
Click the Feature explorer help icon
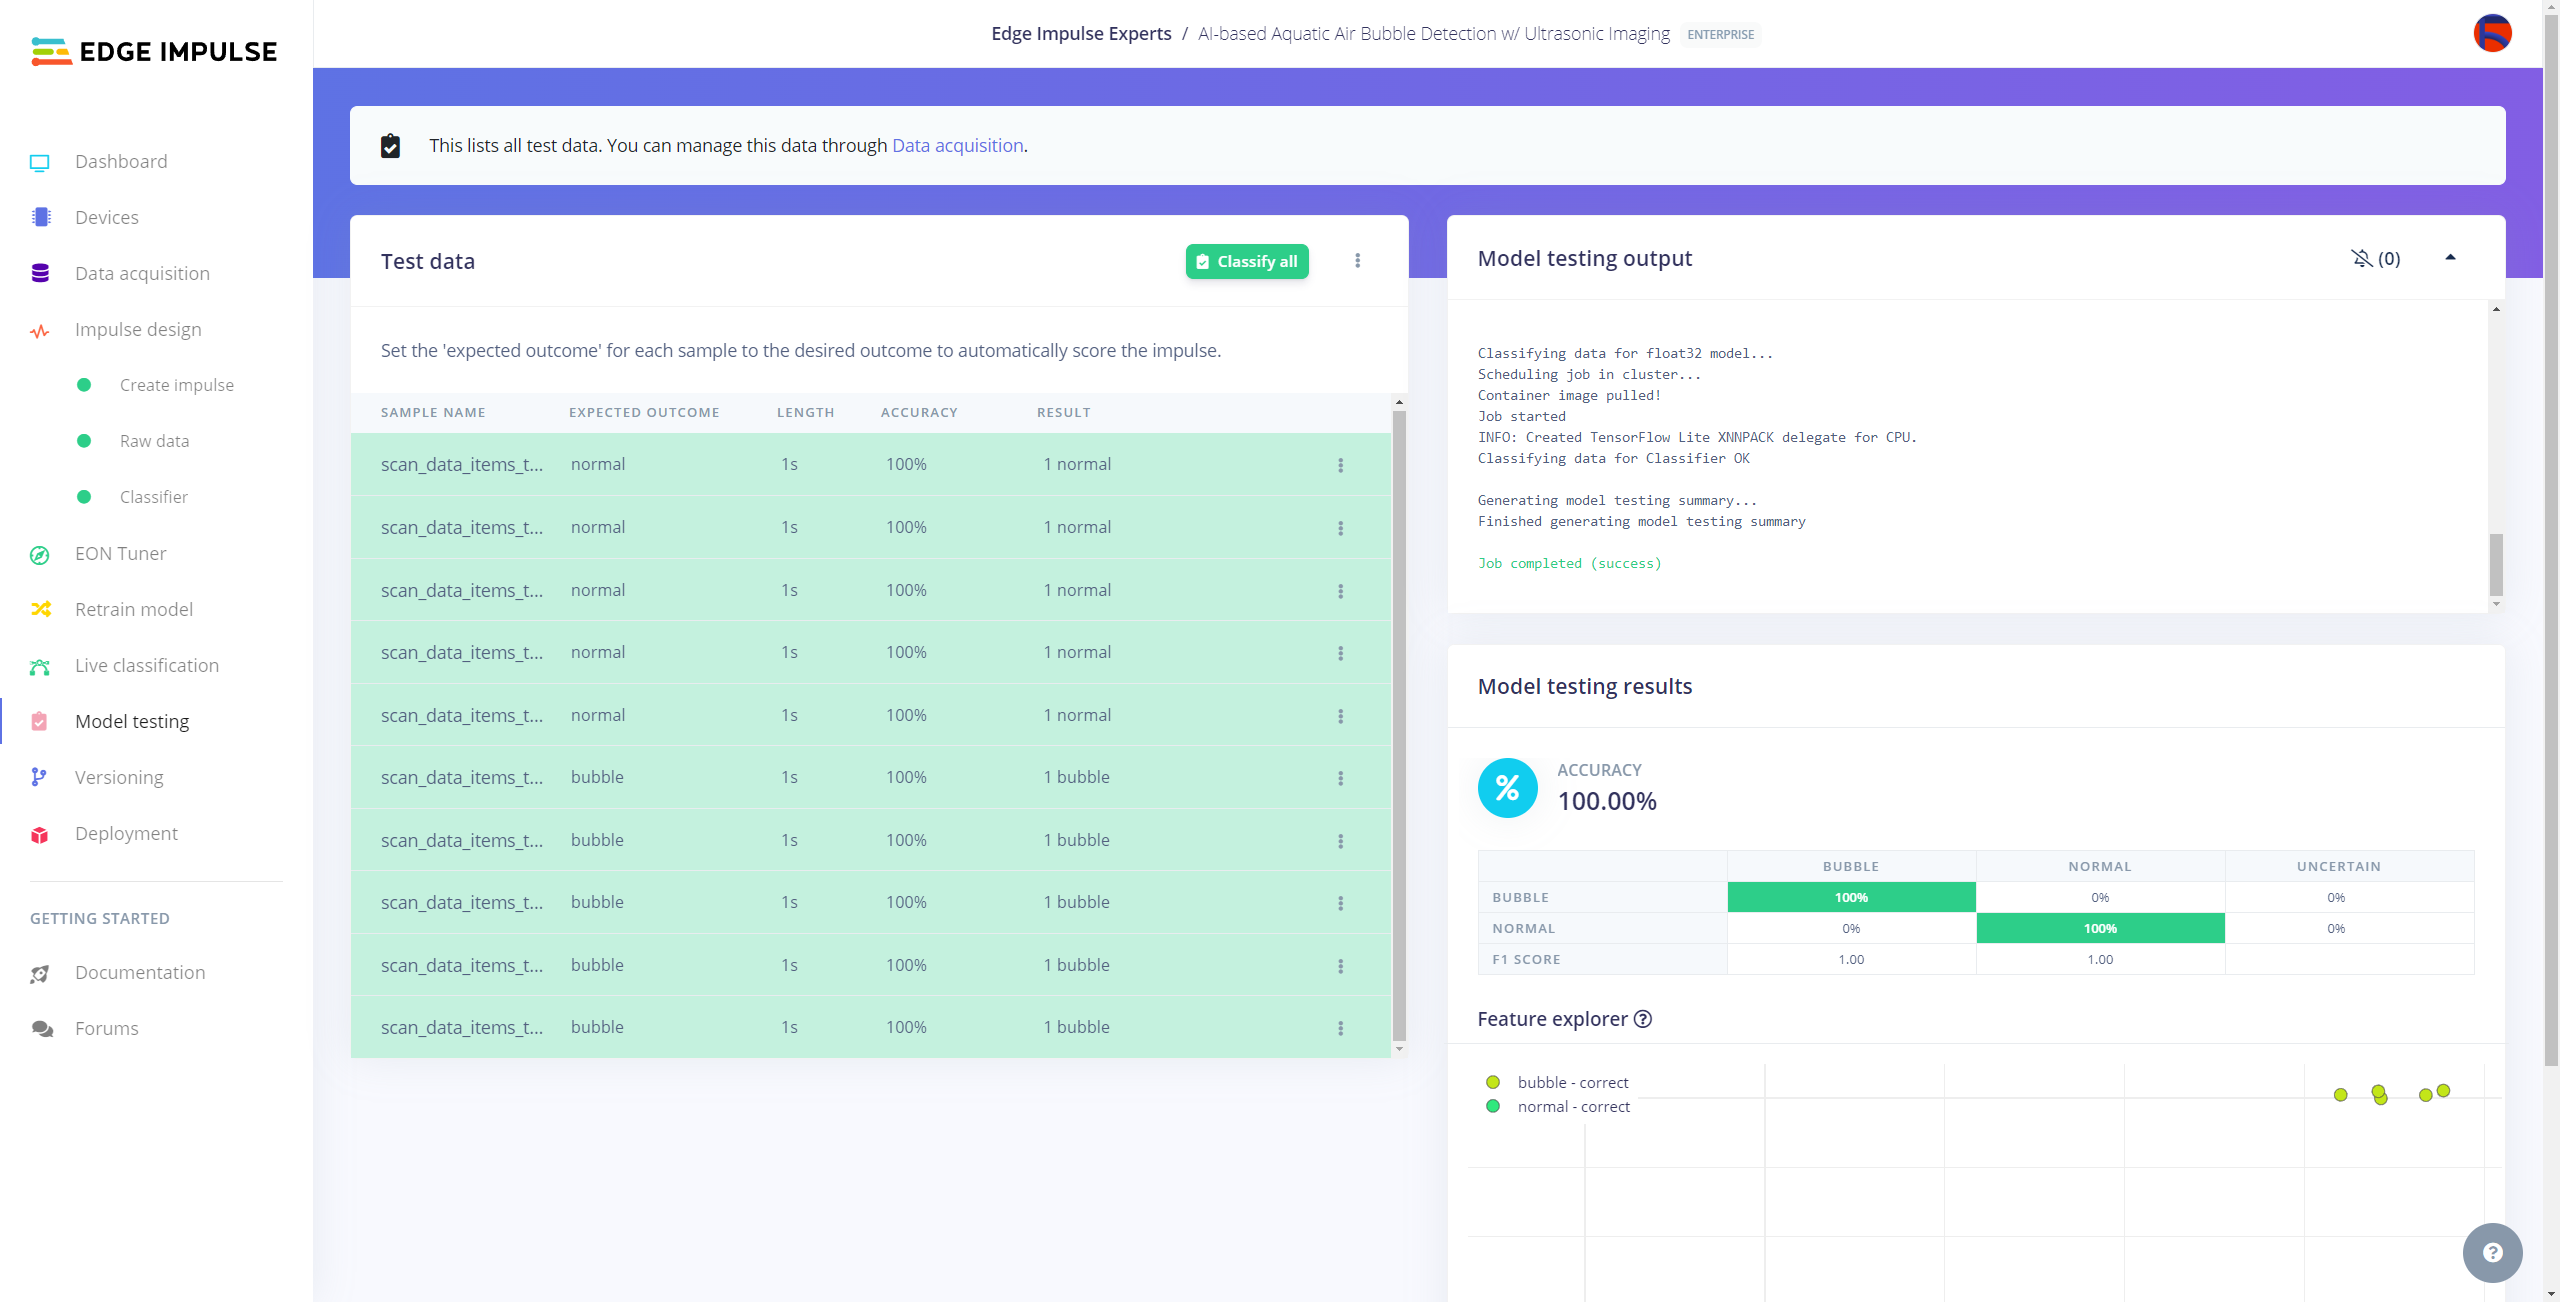coord(1643,1019)
